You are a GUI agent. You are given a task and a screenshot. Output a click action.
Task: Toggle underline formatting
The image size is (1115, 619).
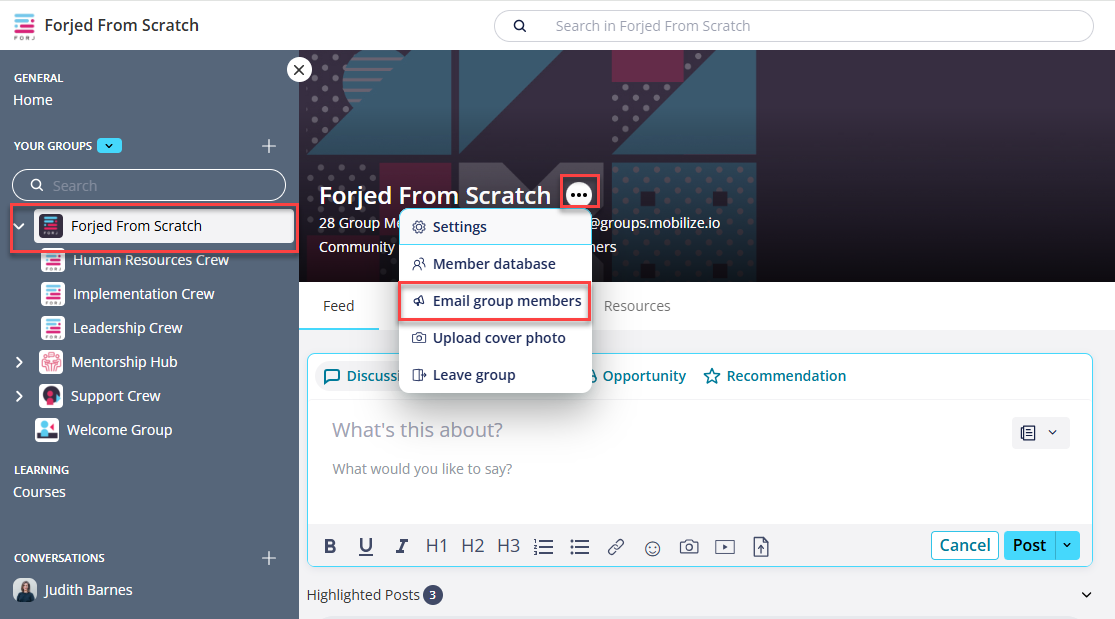point(365,546)
